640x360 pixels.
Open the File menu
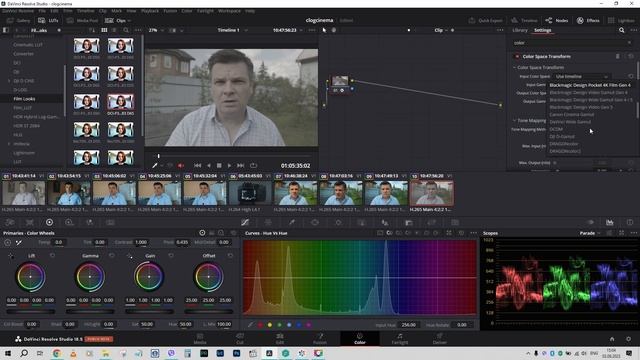42,11
